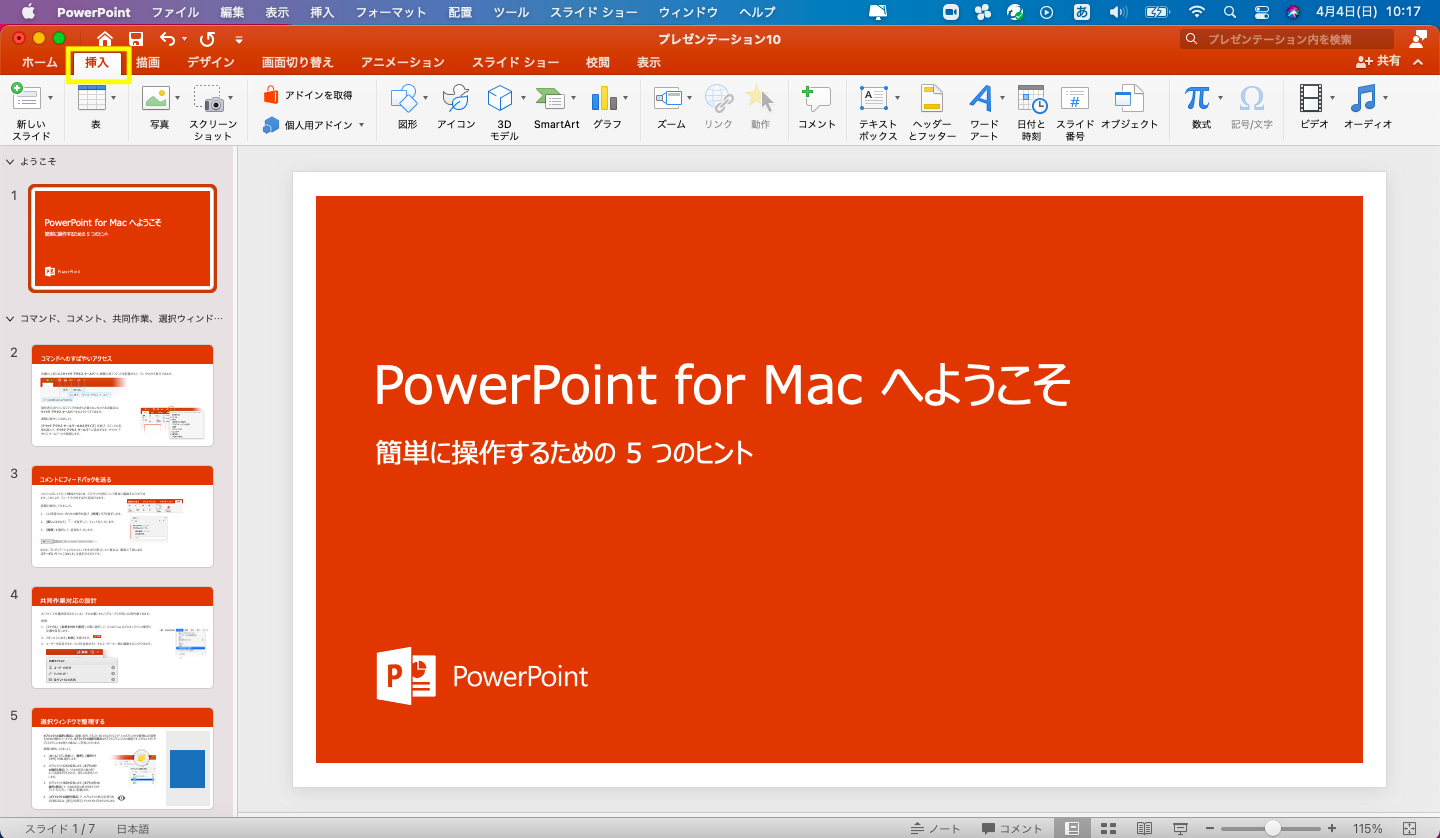Open the ファイル menu in menu bar
The height and width of the screenshot is (838, 1440).
[x=175, y=12]
